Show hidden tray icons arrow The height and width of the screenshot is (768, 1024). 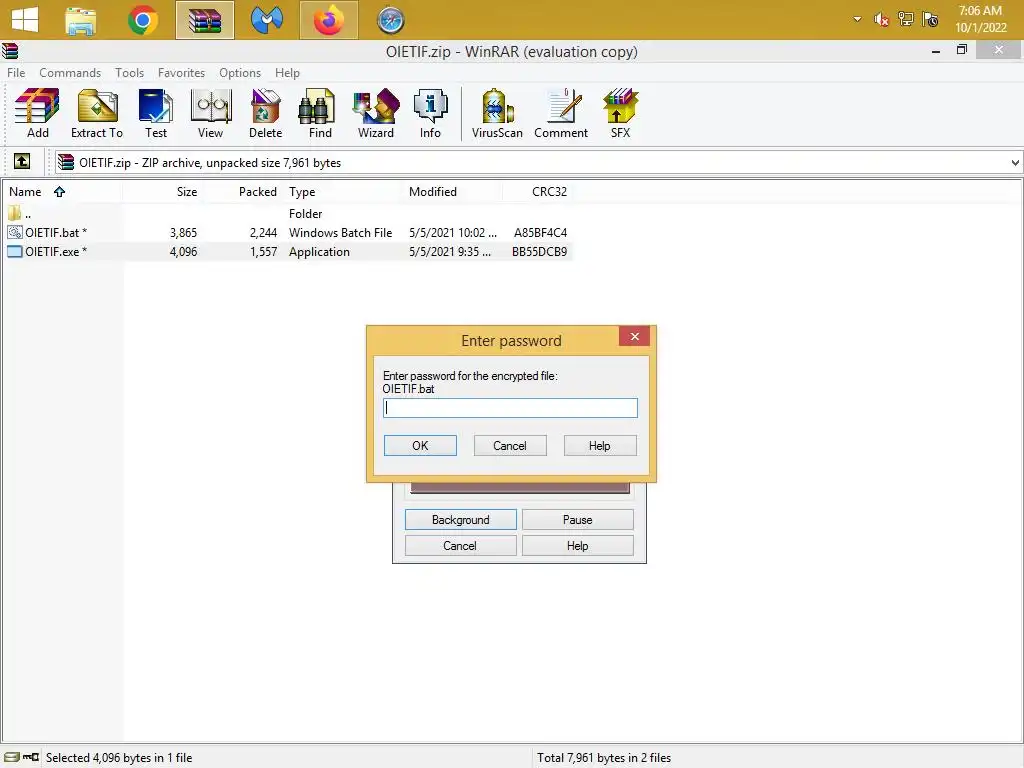857,19
